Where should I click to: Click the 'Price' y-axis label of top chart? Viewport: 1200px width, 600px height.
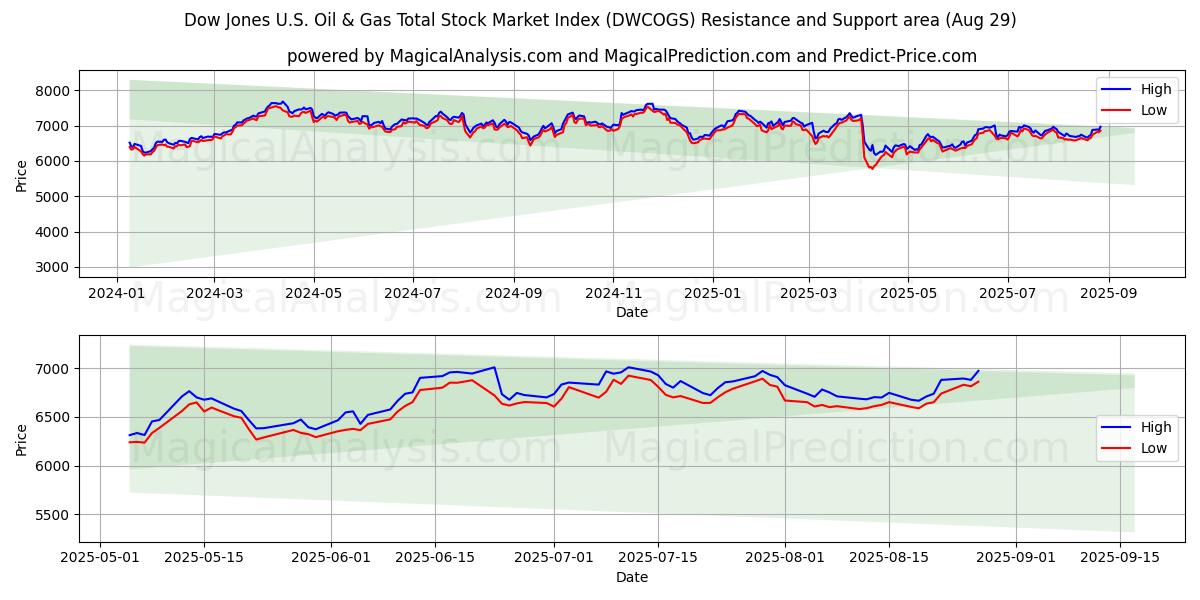[22, 176]
